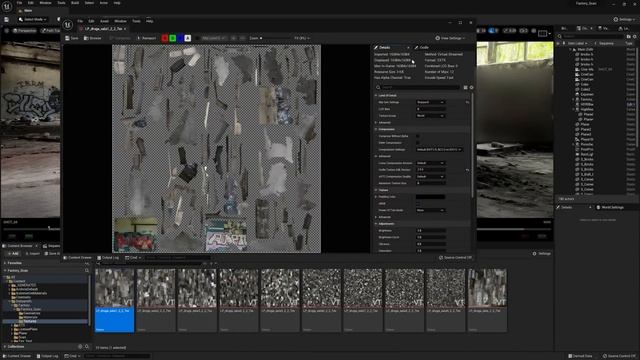Click the Reimport button in the texture editor
The height and width of the screenshot is (360, 640).
click(146, 38)
